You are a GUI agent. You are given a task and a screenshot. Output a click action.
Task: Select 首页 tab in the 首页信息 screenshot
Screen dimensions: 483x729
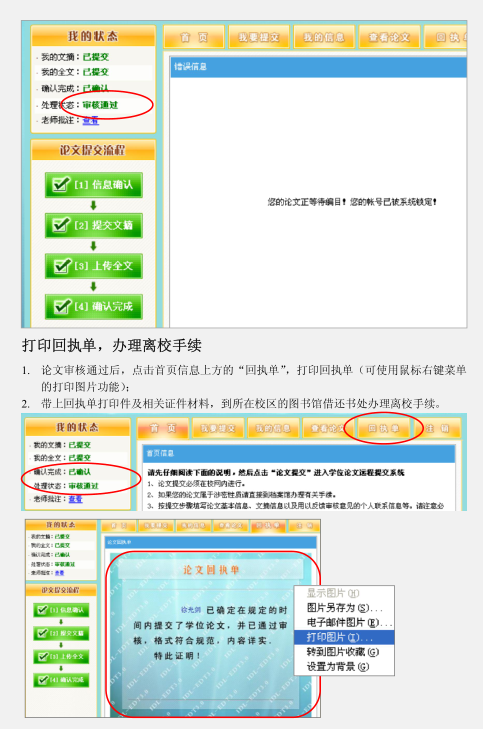pos(163,428)
